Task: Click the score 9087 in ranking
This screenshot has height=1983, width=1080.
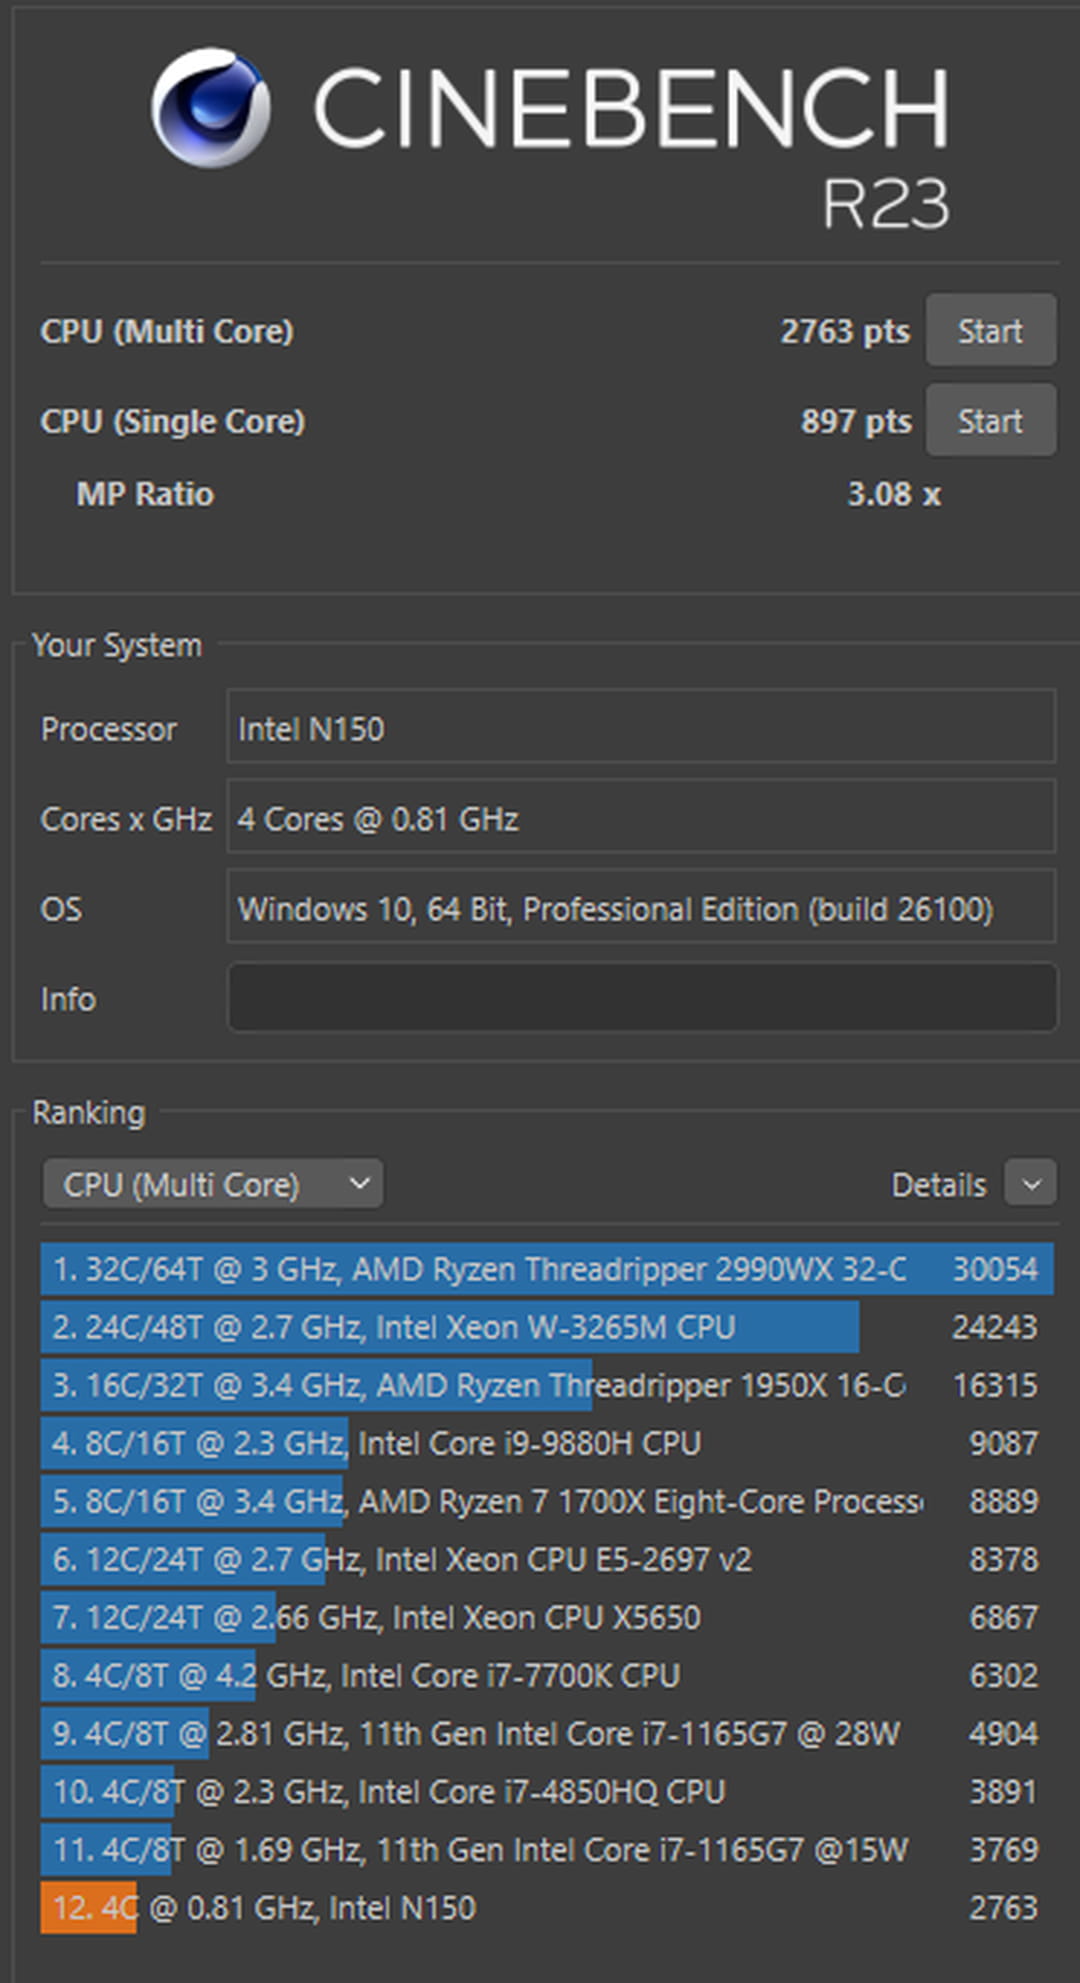Action: pos(1003,1443)
